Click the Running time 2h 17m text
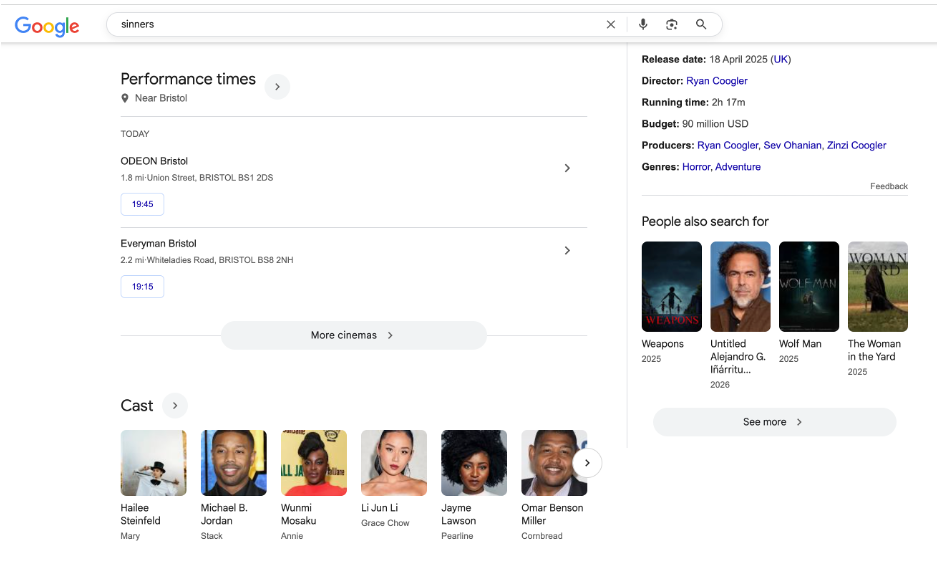 pos(693,102)
